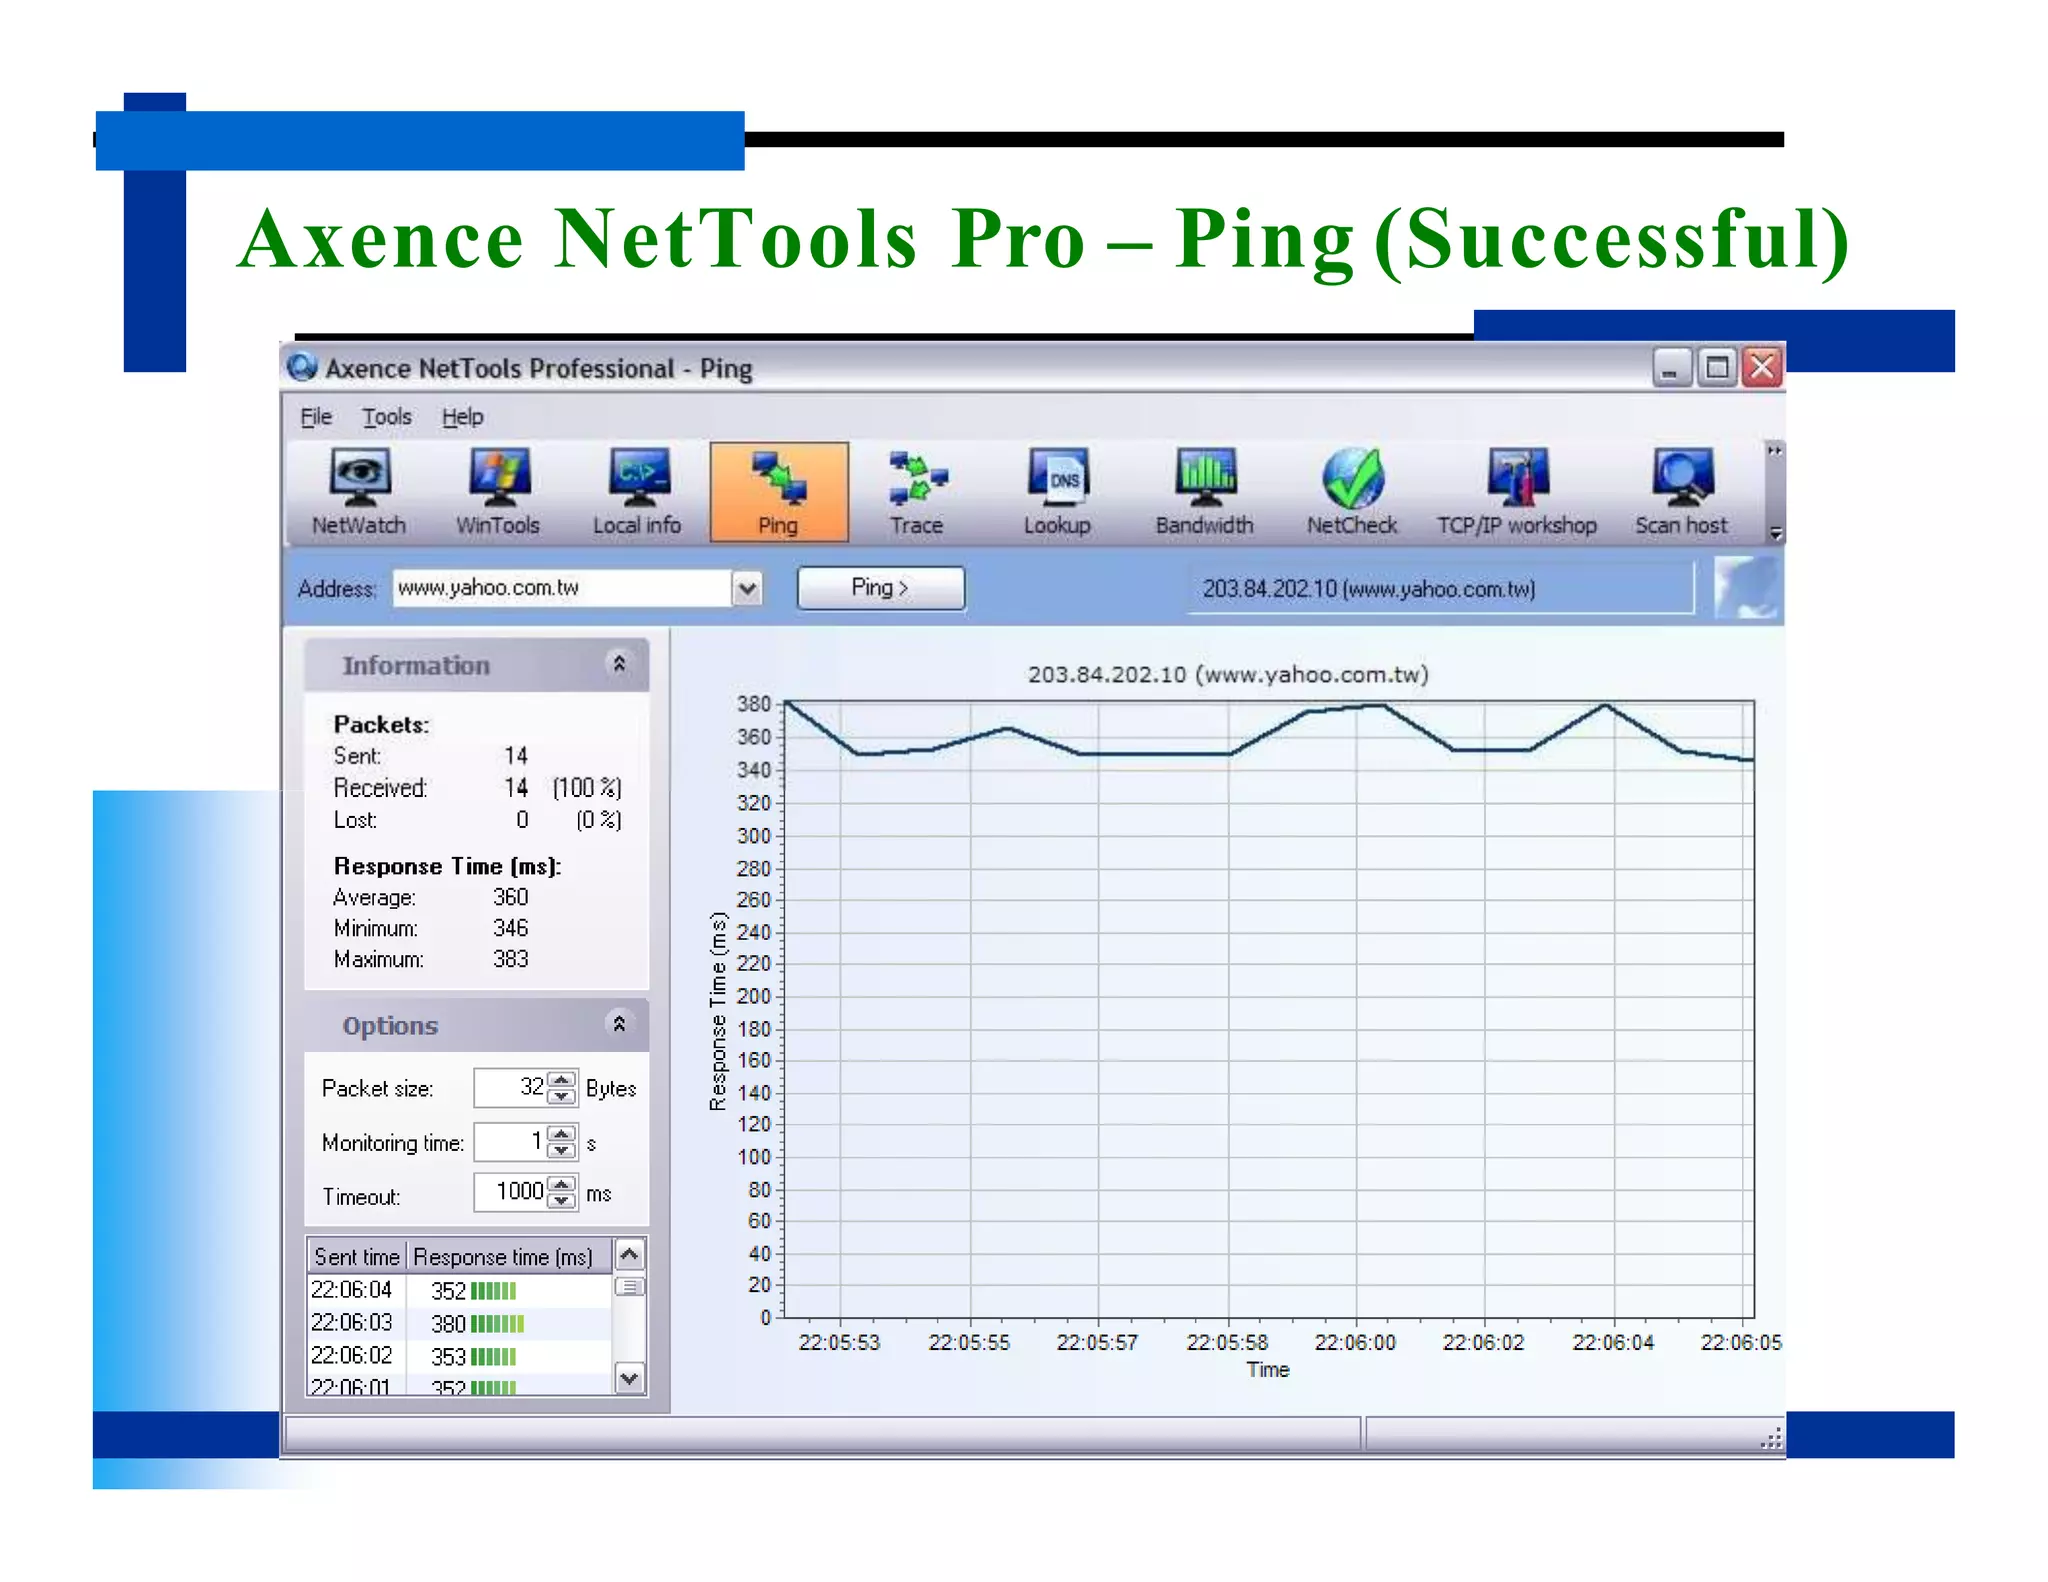
Task: Select the 22:06:03 ping result row
Action: (x=459, y=1323)
